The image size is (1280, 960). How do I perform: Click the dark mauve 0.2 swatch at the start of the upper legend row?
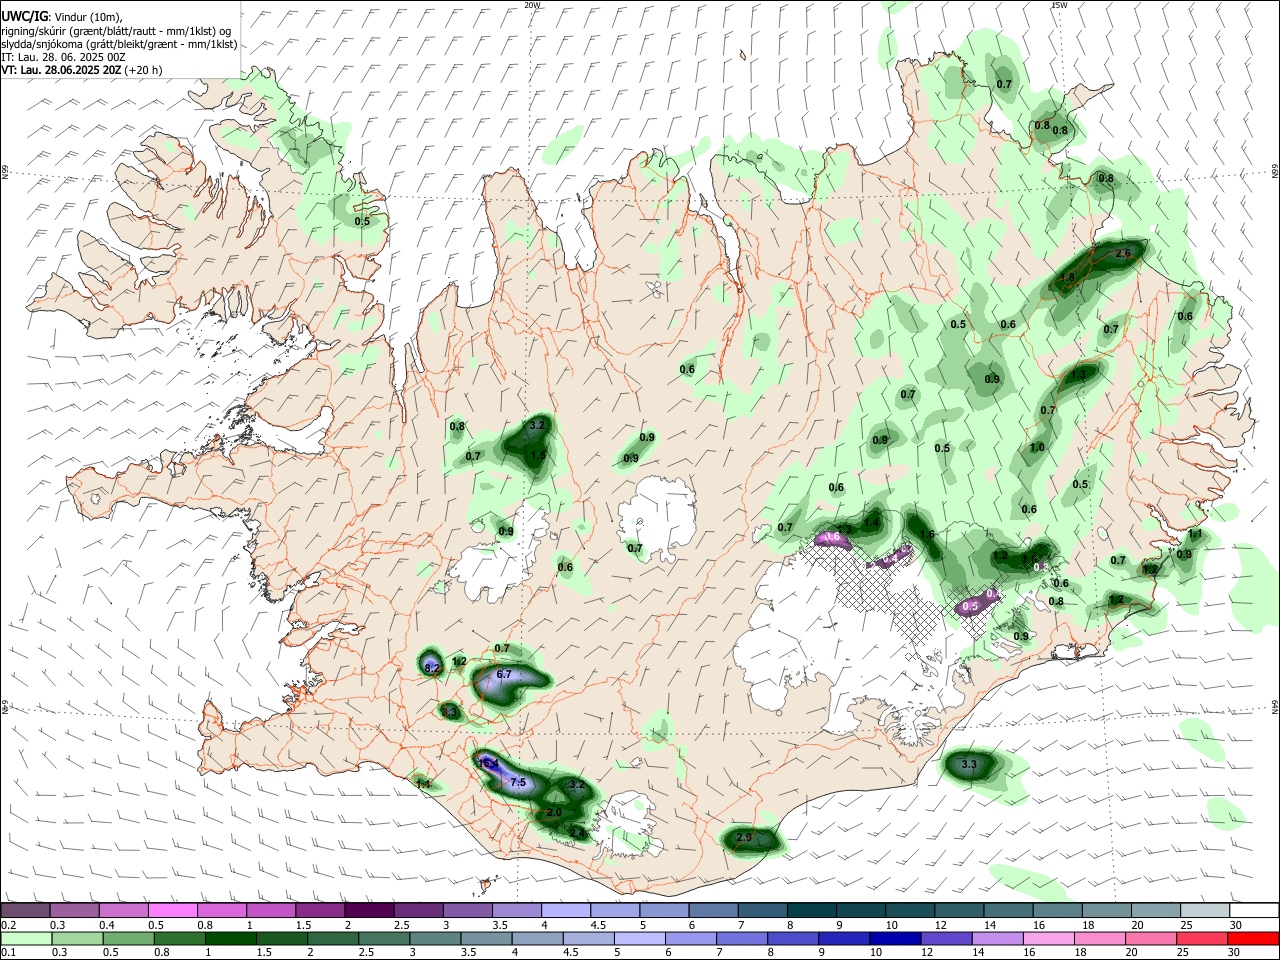[24, 911]
